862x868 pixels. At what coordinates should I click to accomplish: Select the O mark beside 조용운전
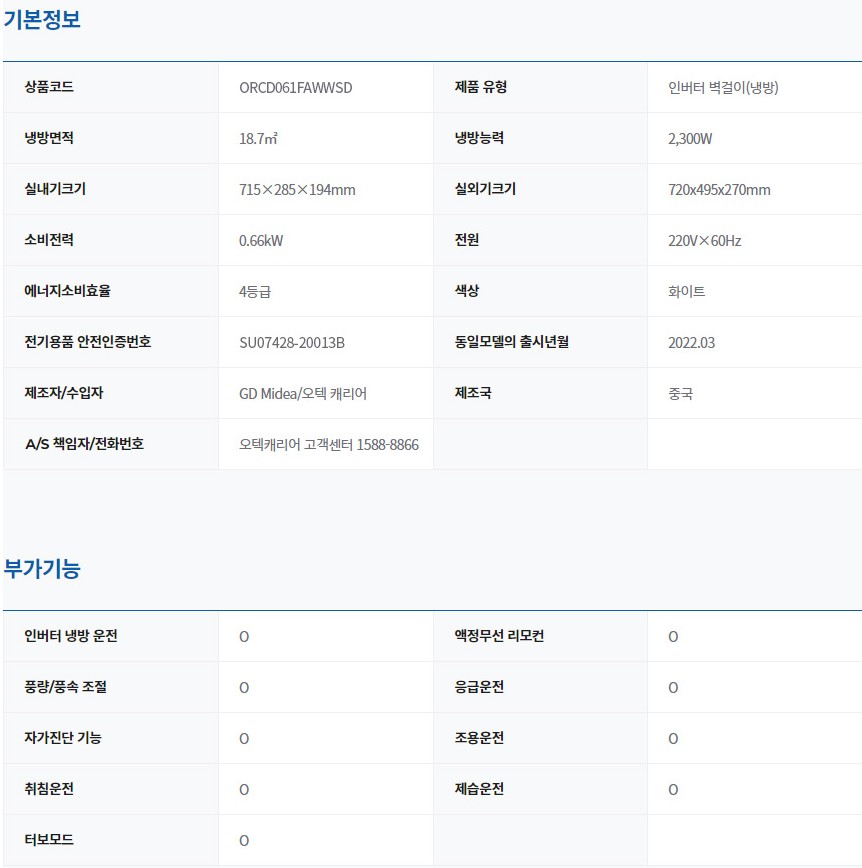pyautogui.click(x=673, y=738)
